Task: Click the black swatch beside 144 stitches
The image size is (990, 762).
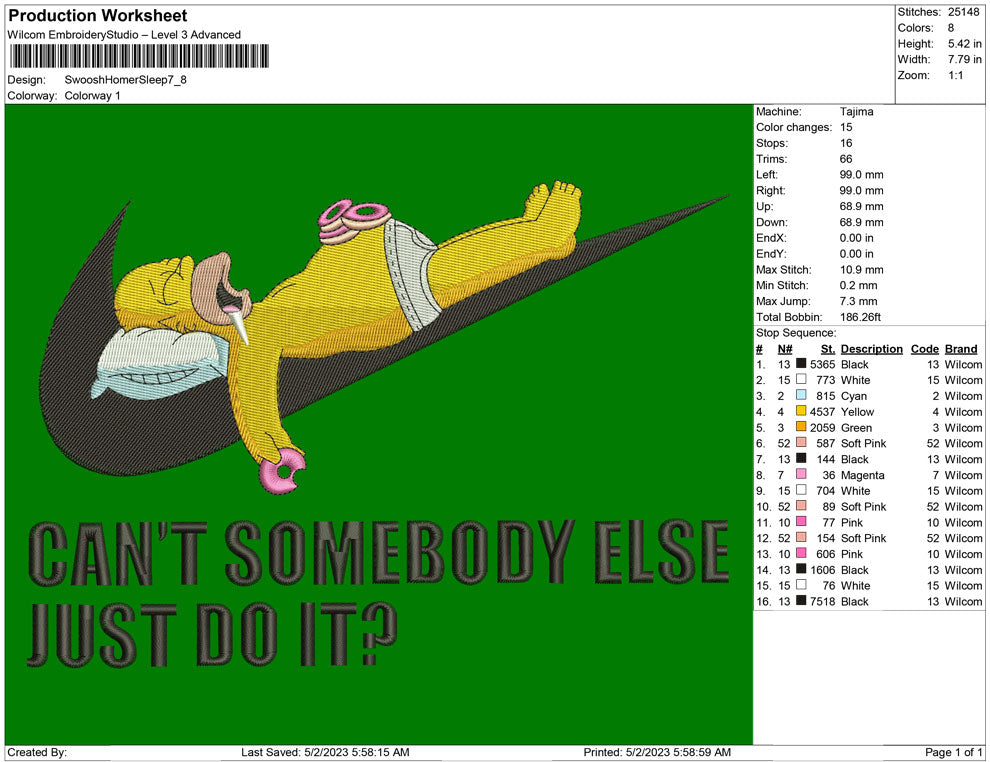Action: pos(801,458)
